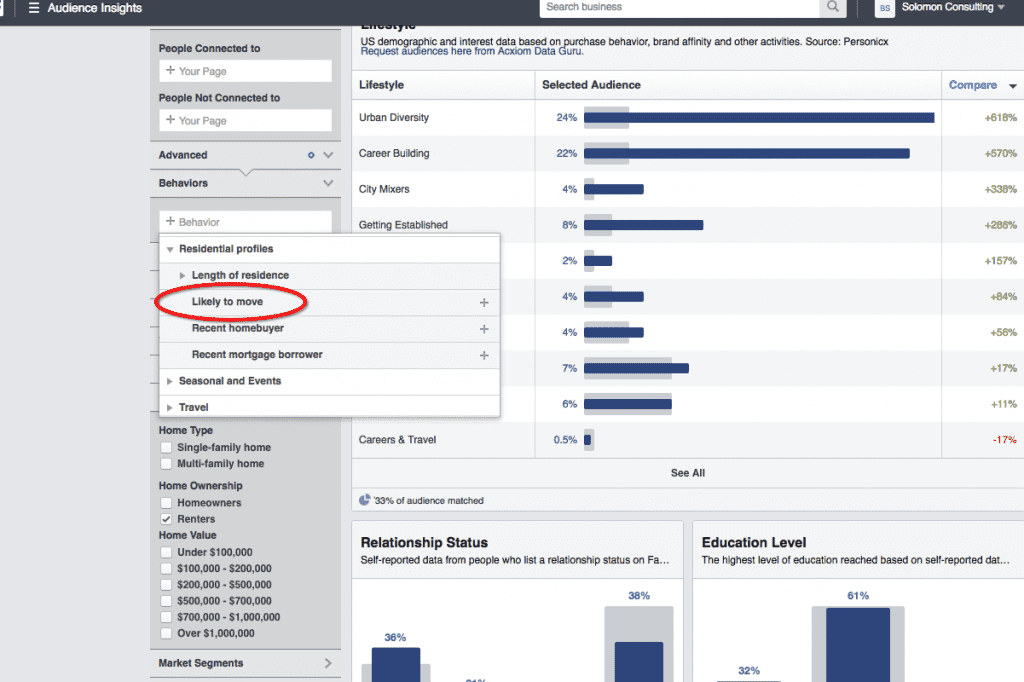Image resolution: width=1024 pixels, height=682 pixels.
Task: Expand the Length of residence category
Action: pyautogui.click(x=182, y=276)
